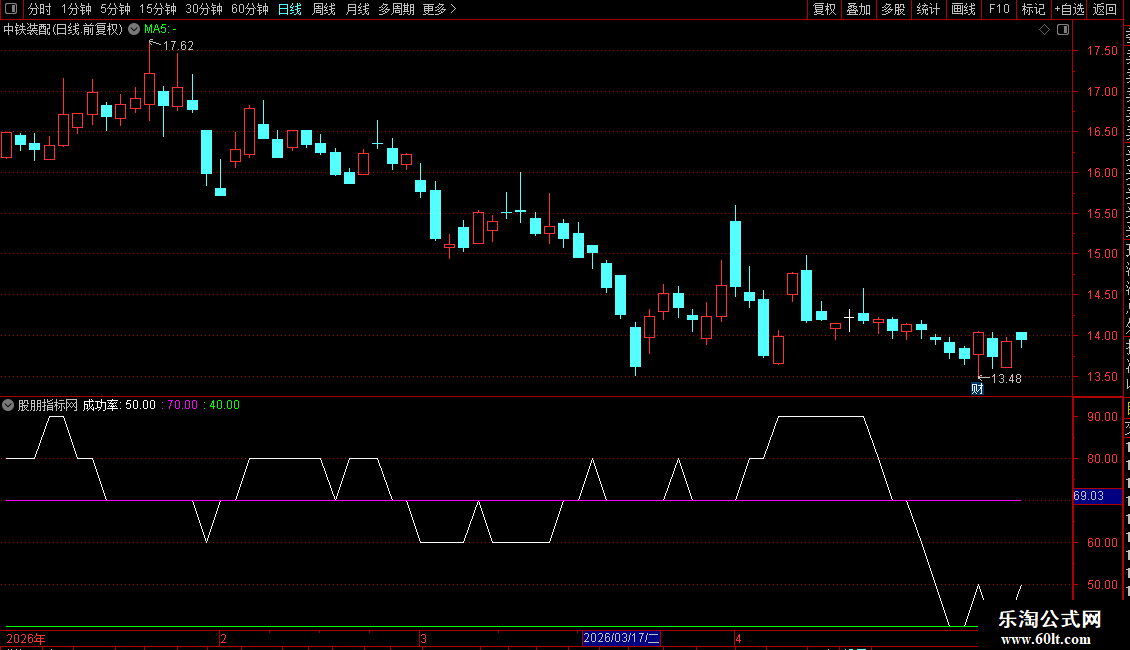Click month 4 on time axis

738,638
